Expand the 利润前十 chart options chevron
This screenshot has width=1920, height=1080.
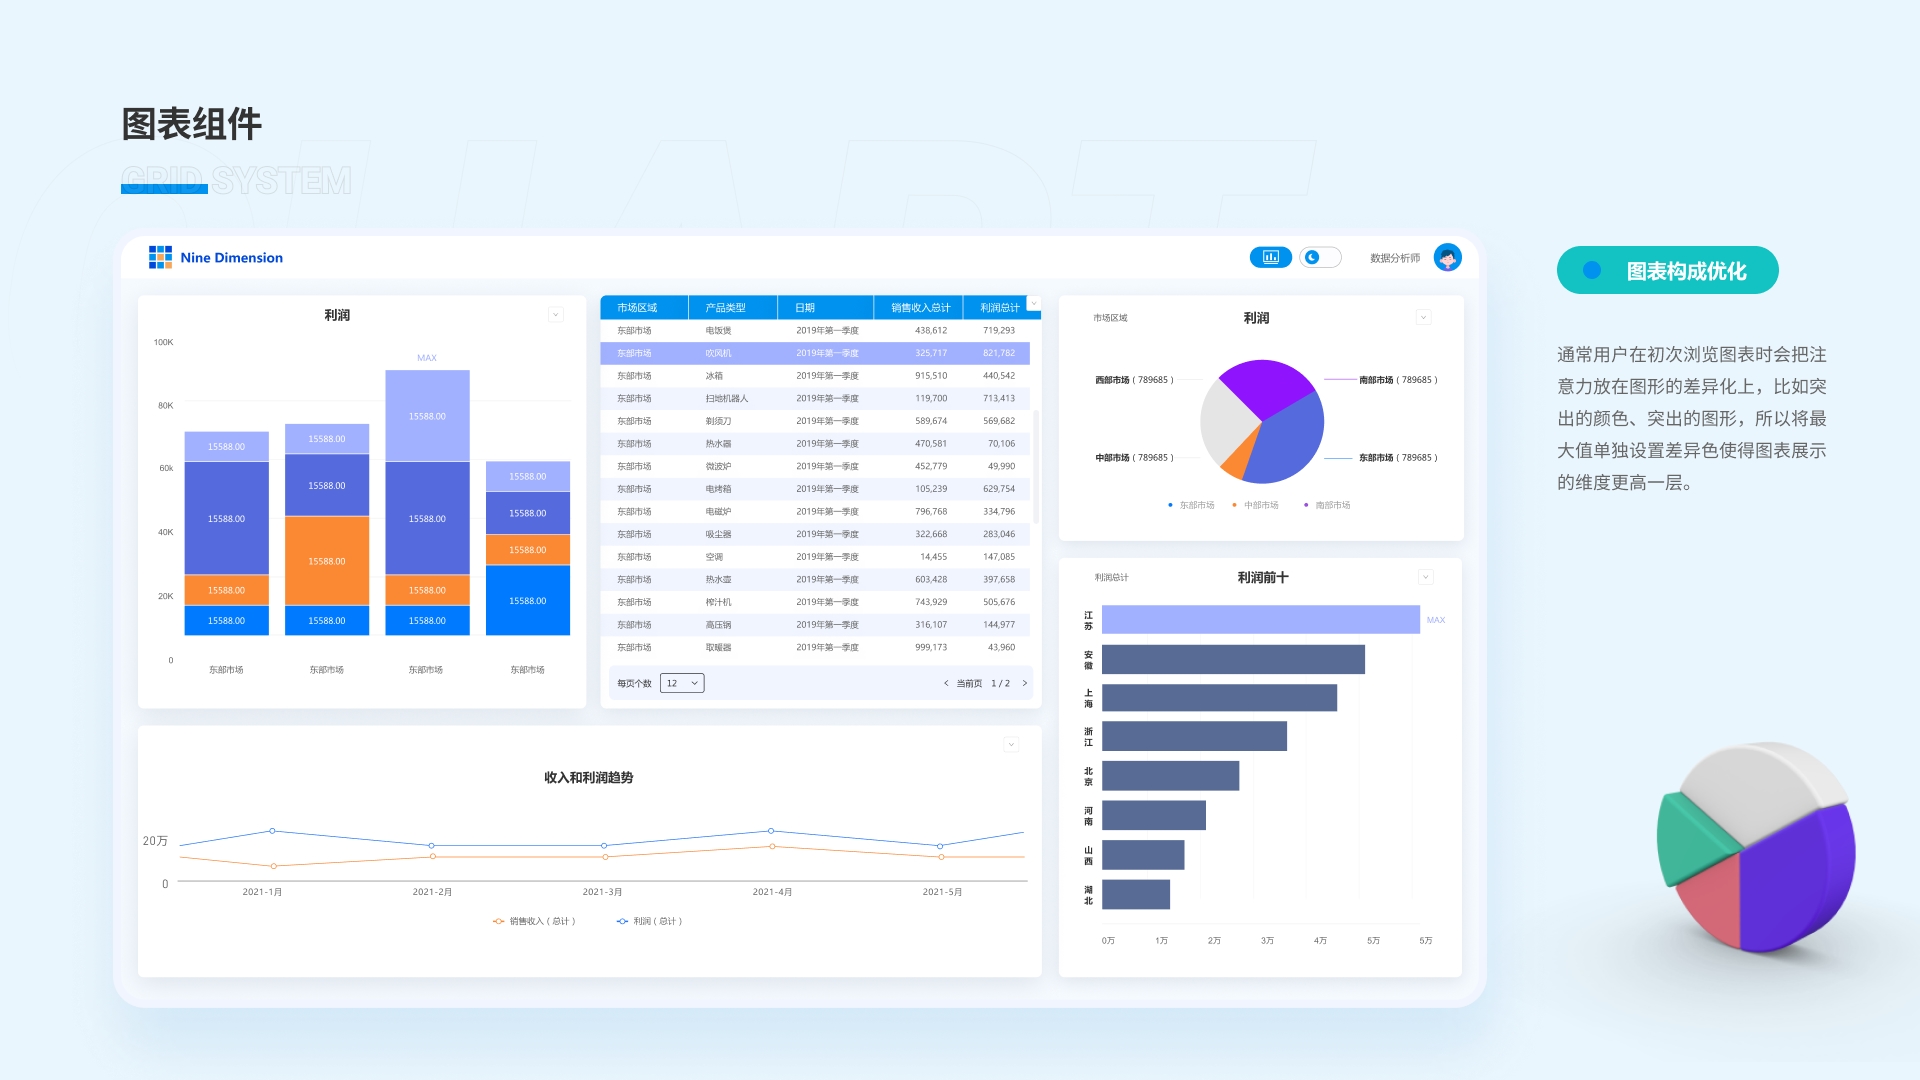point(1425,577)
